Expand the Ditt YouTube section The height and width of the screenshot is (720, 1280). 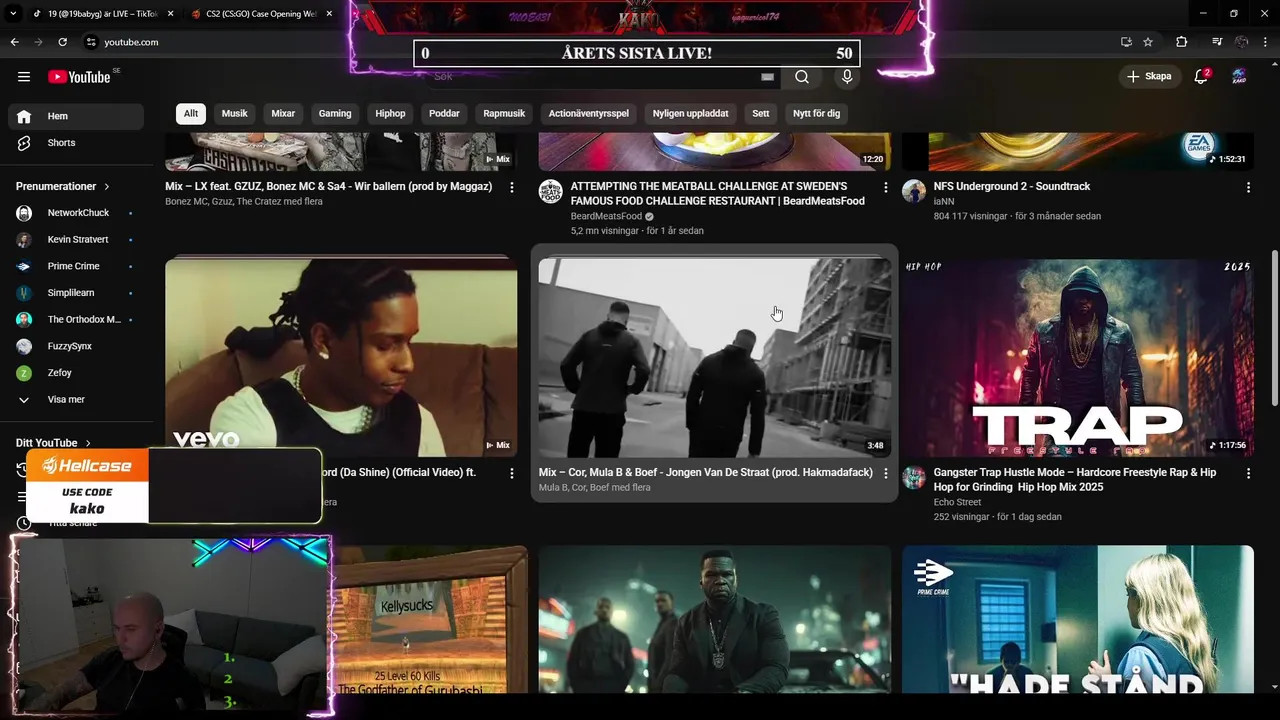53,442
